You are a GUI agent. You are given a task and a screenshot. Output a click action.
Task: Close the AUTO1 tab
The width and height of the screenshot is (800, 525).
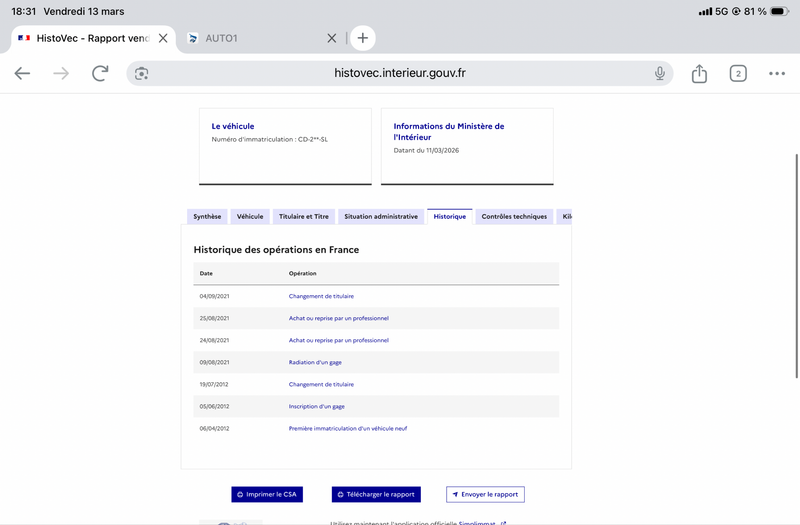pos(332,38)
